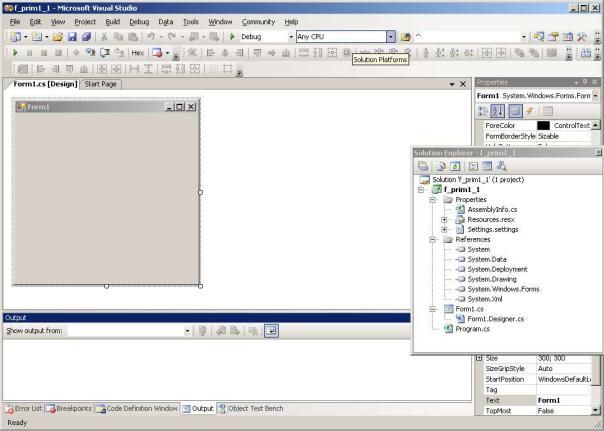Viewport: 604px width, 431px height.
Task: Select System.Drawing reference
Action: point(492,279)
